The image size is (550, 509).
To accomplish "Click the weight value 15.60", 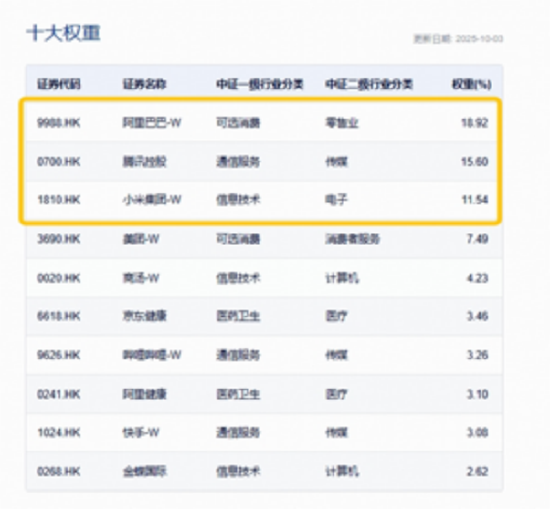I will pyautogui.click(x=475, y=162).
